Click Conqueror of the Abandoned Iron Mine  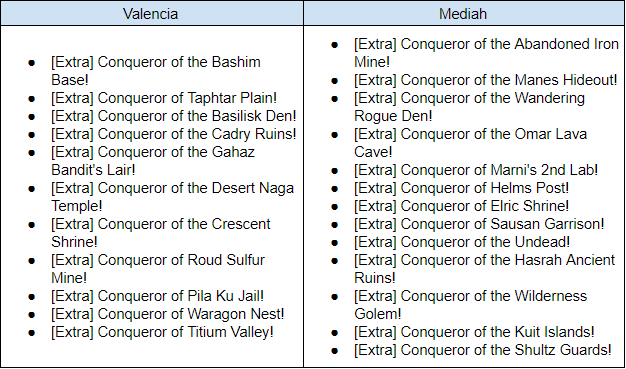486,53
